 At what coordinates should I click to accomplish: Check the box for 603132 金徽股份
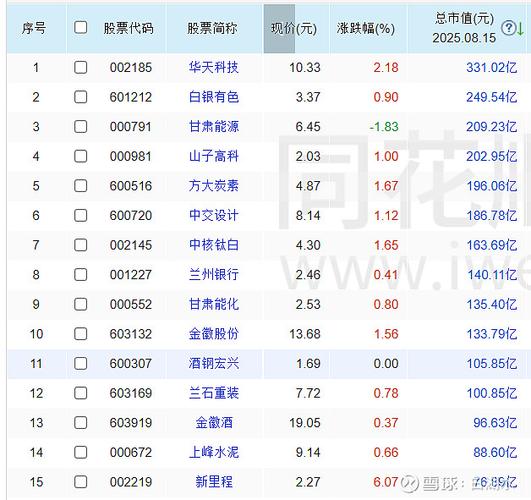point(81,334)
